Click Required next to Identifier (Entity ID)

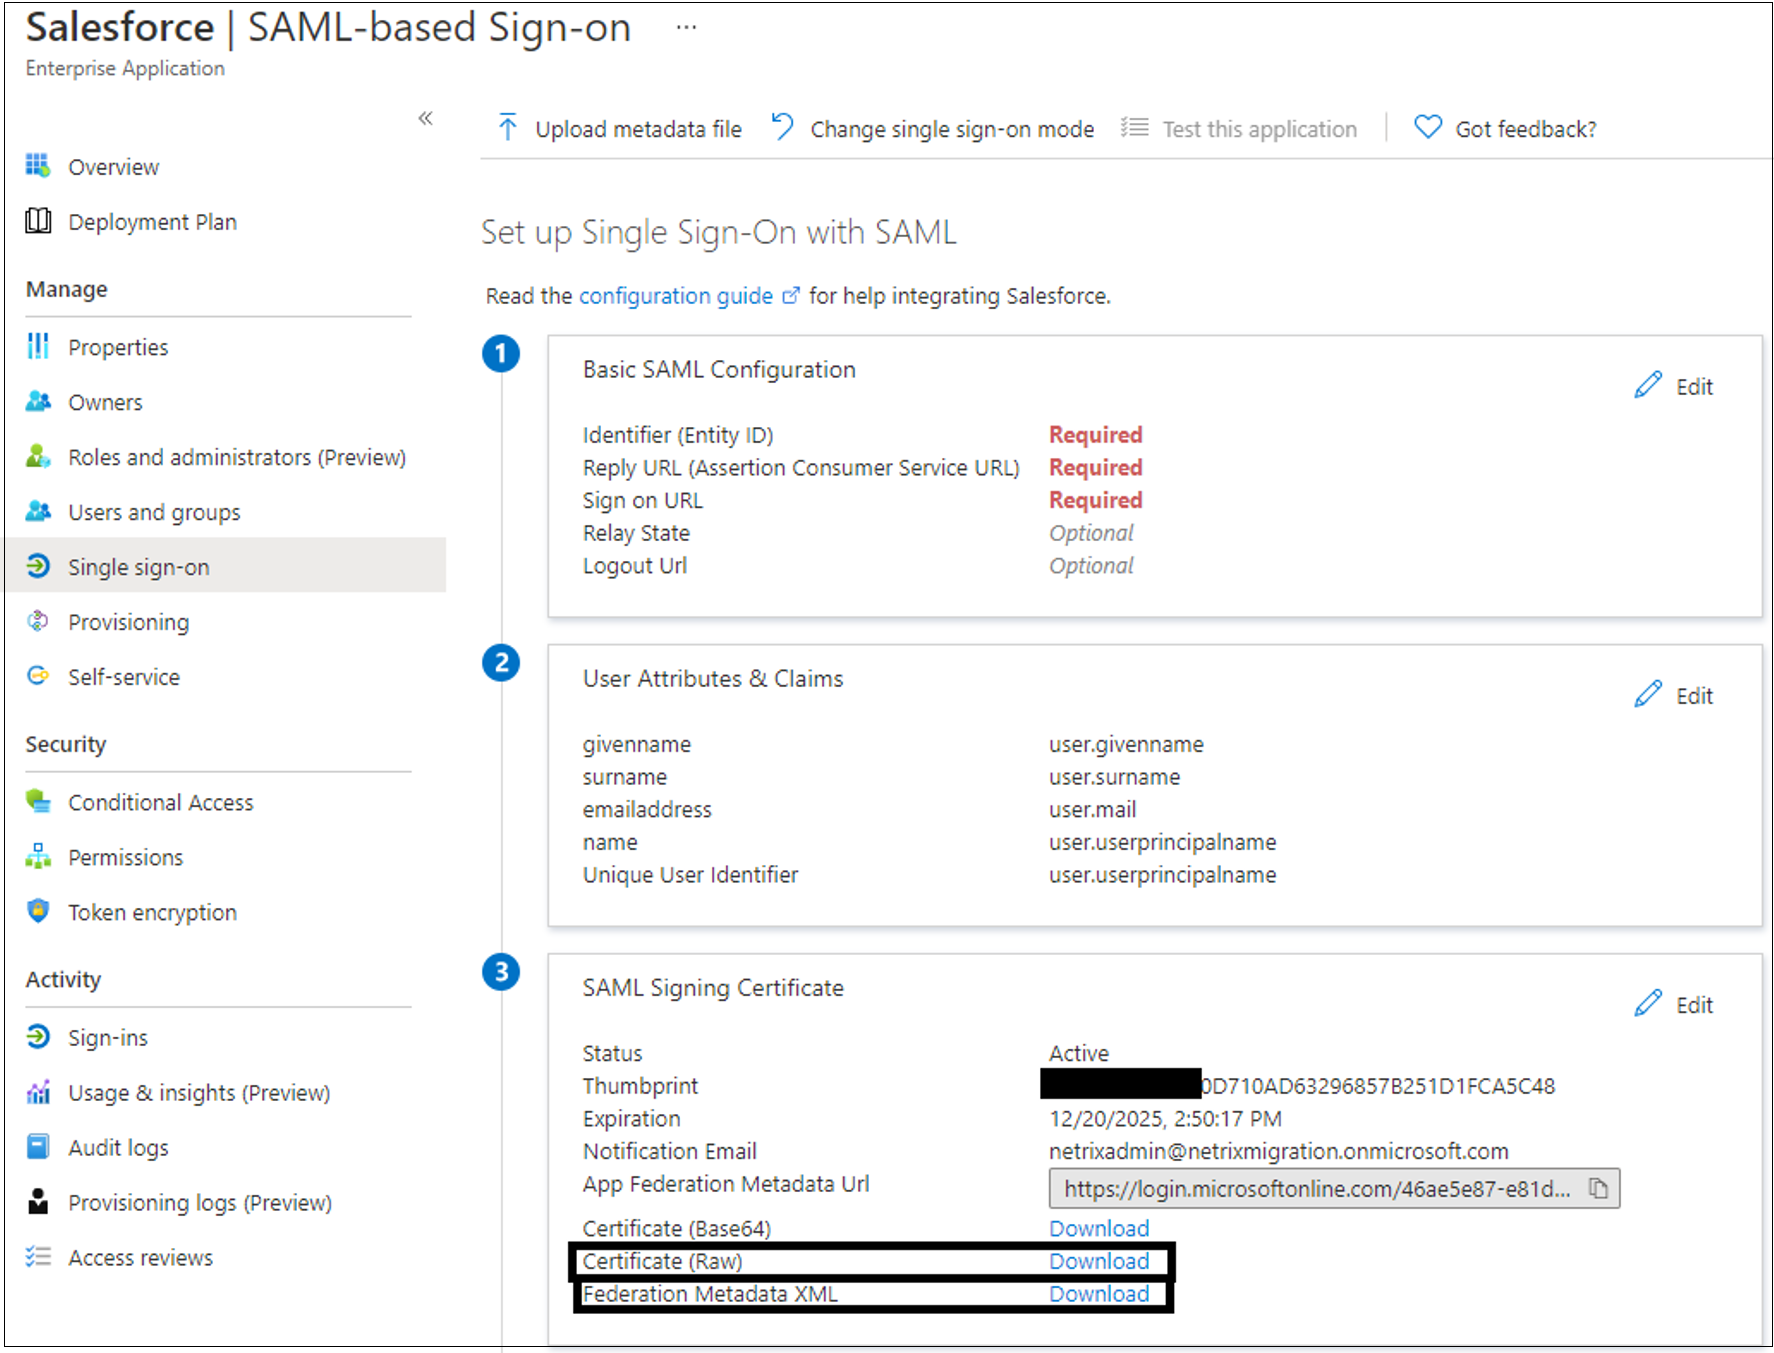tap(1096, 434)
